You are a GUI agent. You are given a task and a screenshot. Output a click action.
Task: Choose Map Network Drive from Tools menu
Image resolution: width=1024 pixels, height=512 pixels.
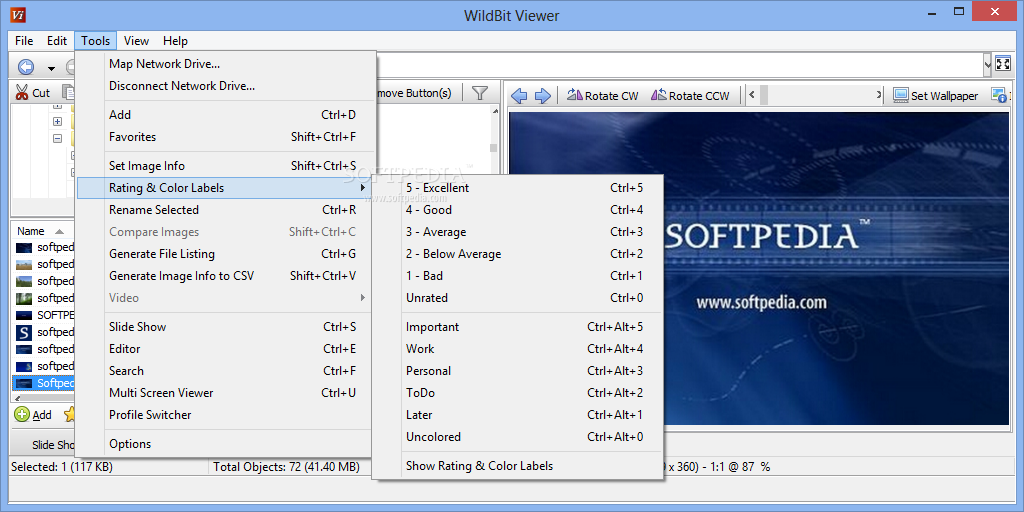[x=226, y=64]
